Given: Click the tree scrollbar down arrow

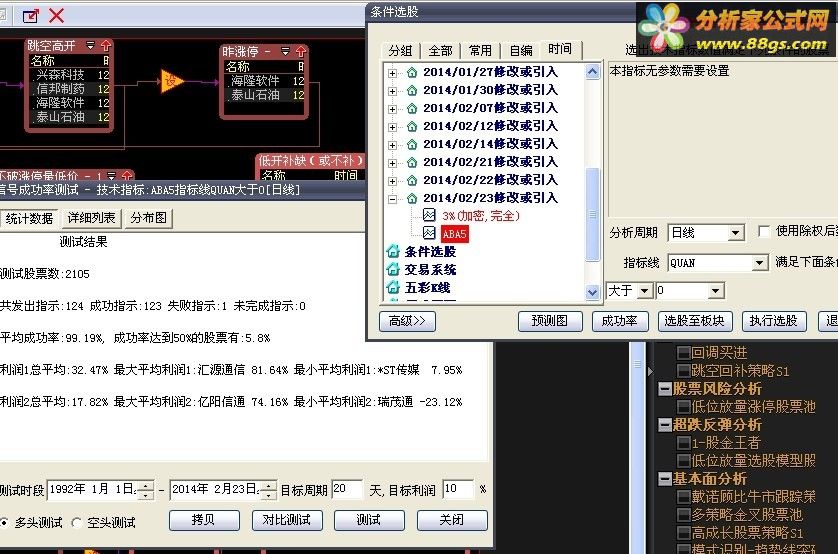Looking at the screenshot, I should 592,292.
